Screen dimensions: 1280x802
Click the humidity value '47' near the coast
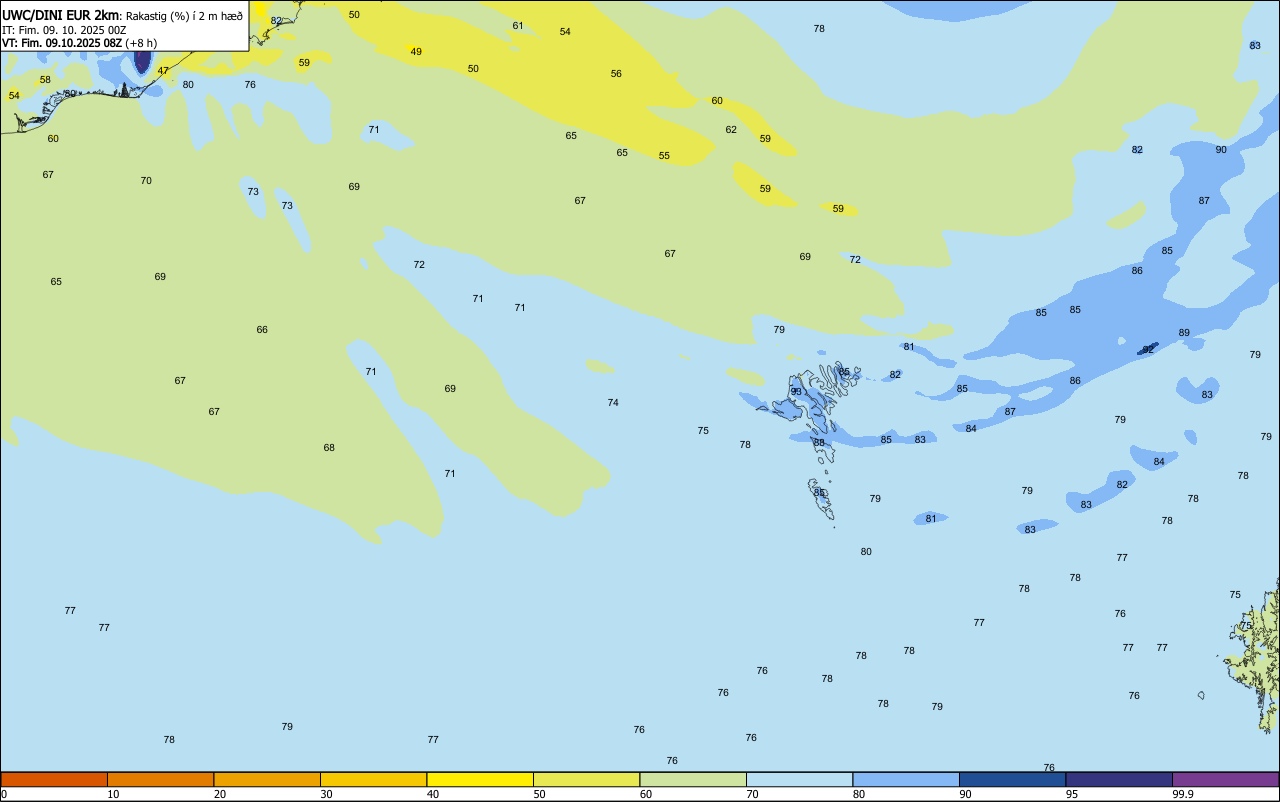pos(163,71)
